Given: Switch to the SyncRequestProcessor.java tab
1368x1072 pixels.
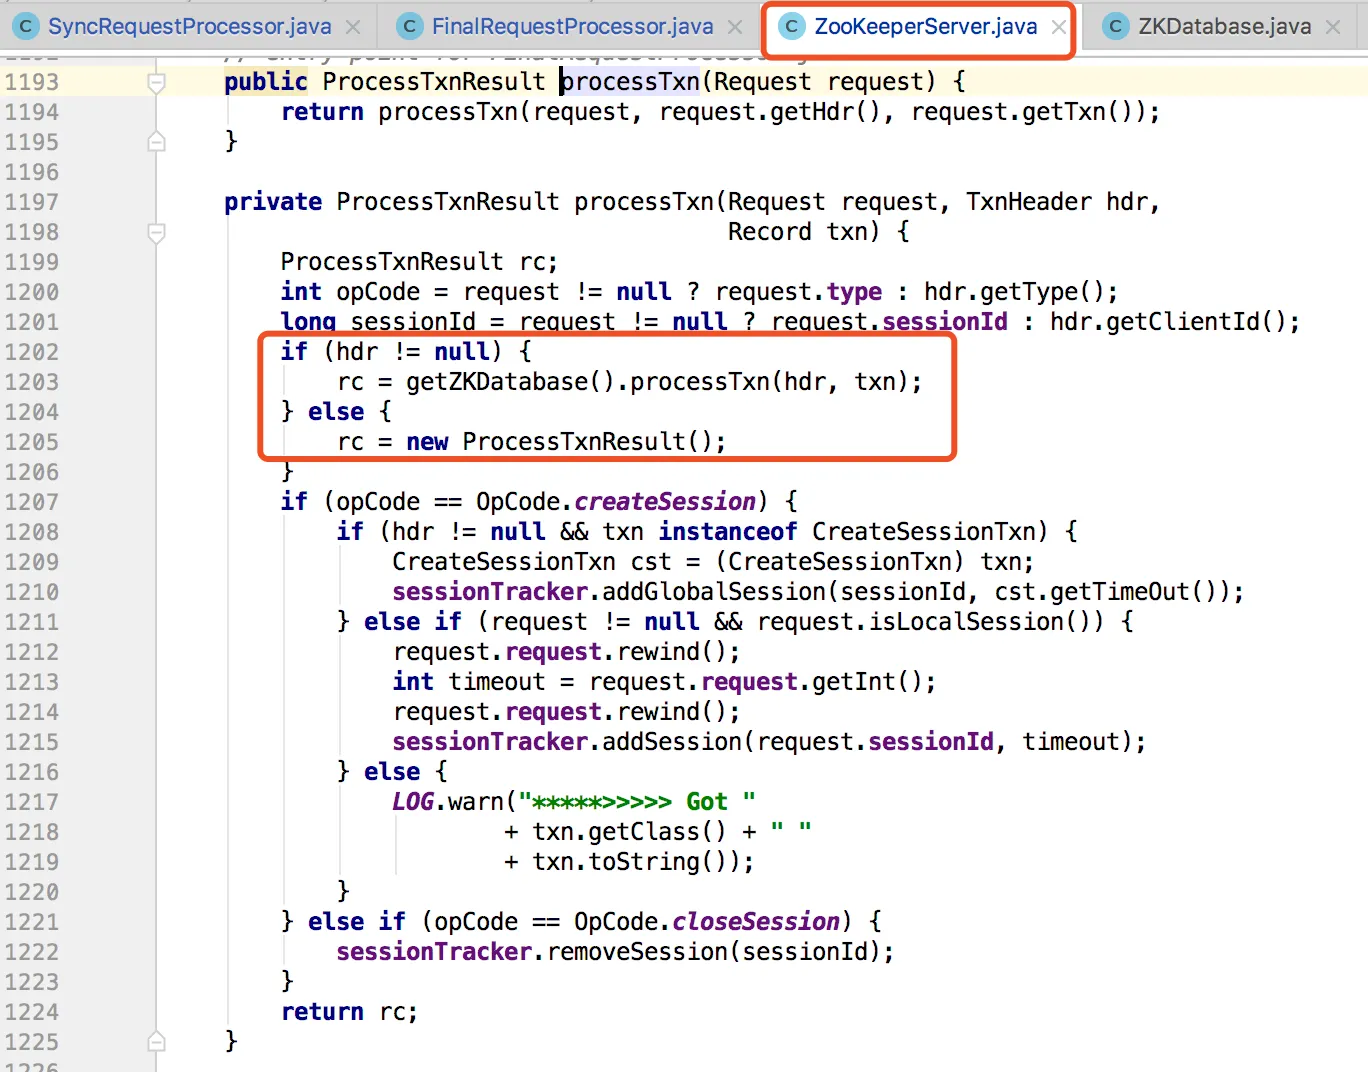Looking at the screenshot, I should pyautogui.click(x=189, y=27).
